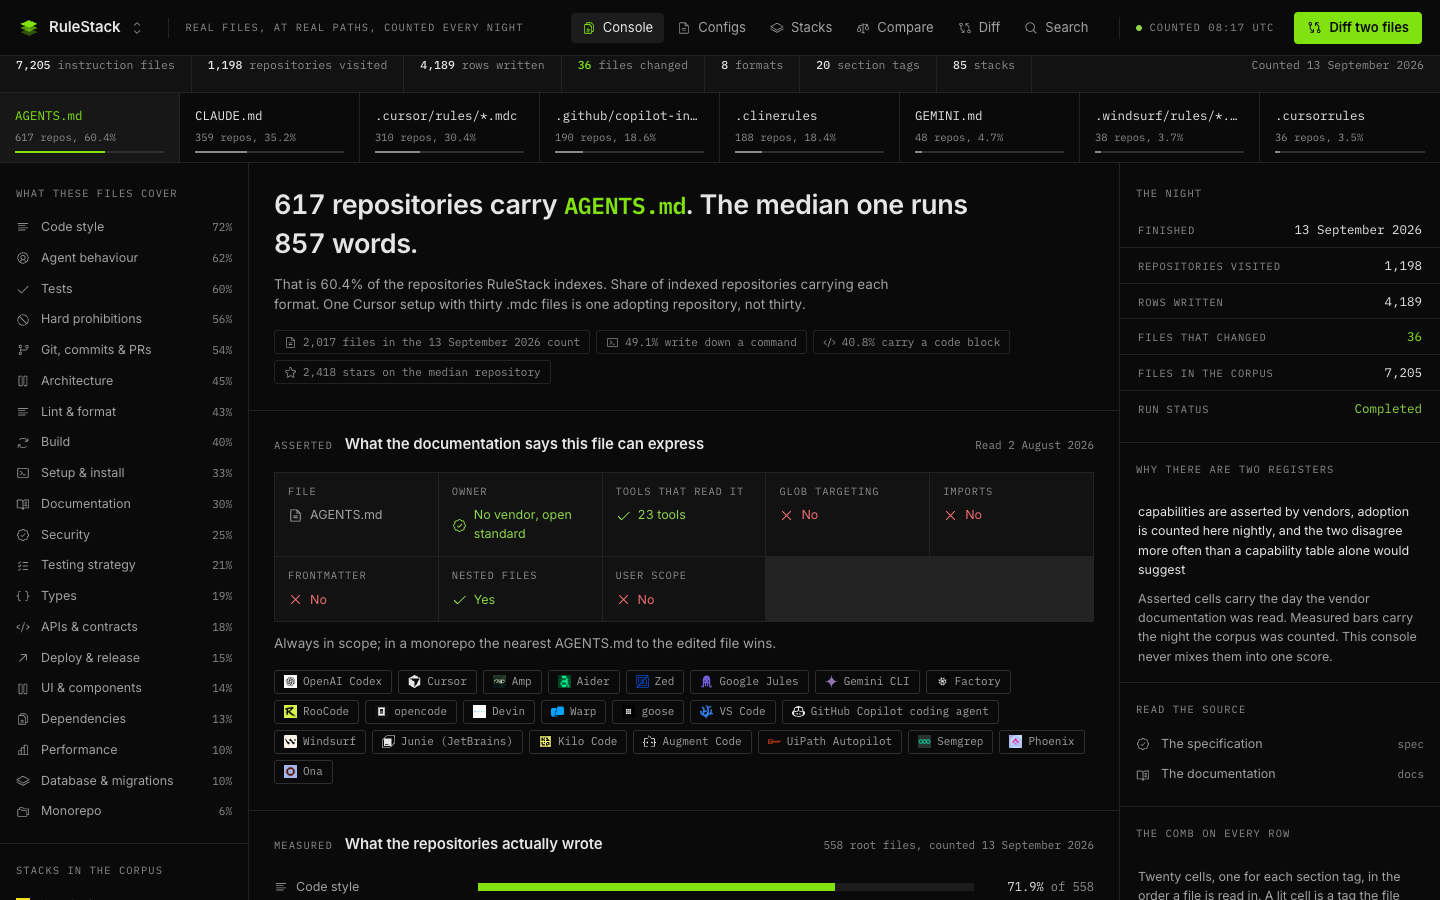Click the Monorepo folder icon
Viewport: 1440px width, 900px height.
pos(23,811)
